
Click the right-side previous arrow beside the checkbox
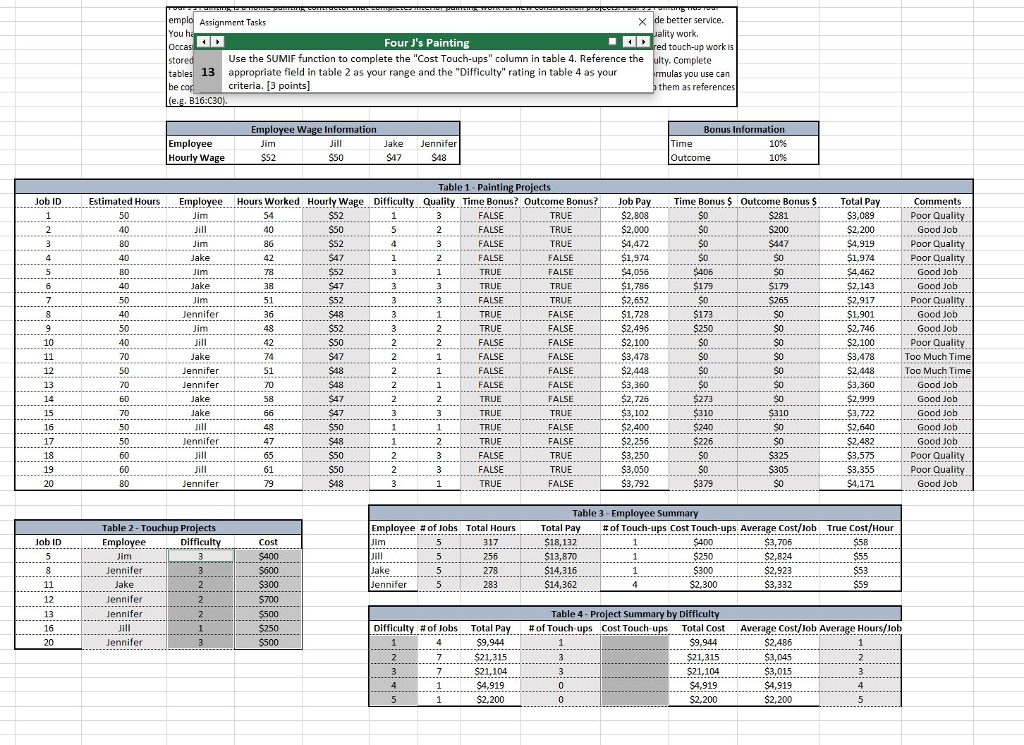click(628, 42)
